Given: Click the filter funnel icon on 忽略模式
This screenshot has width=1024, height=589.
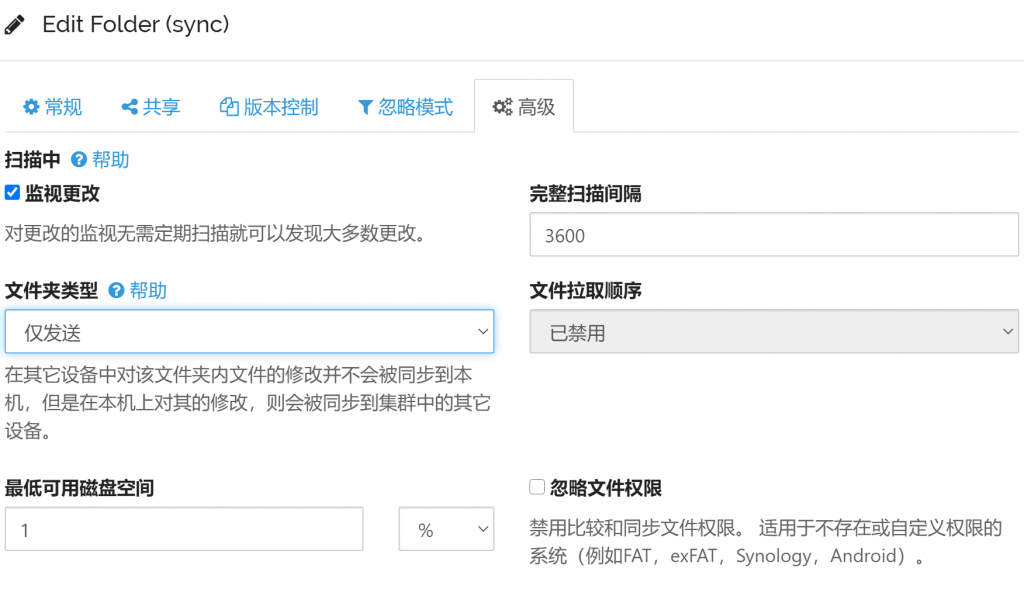Looking at the screenshot, I should pyautogui.click(x=366, y=107).
